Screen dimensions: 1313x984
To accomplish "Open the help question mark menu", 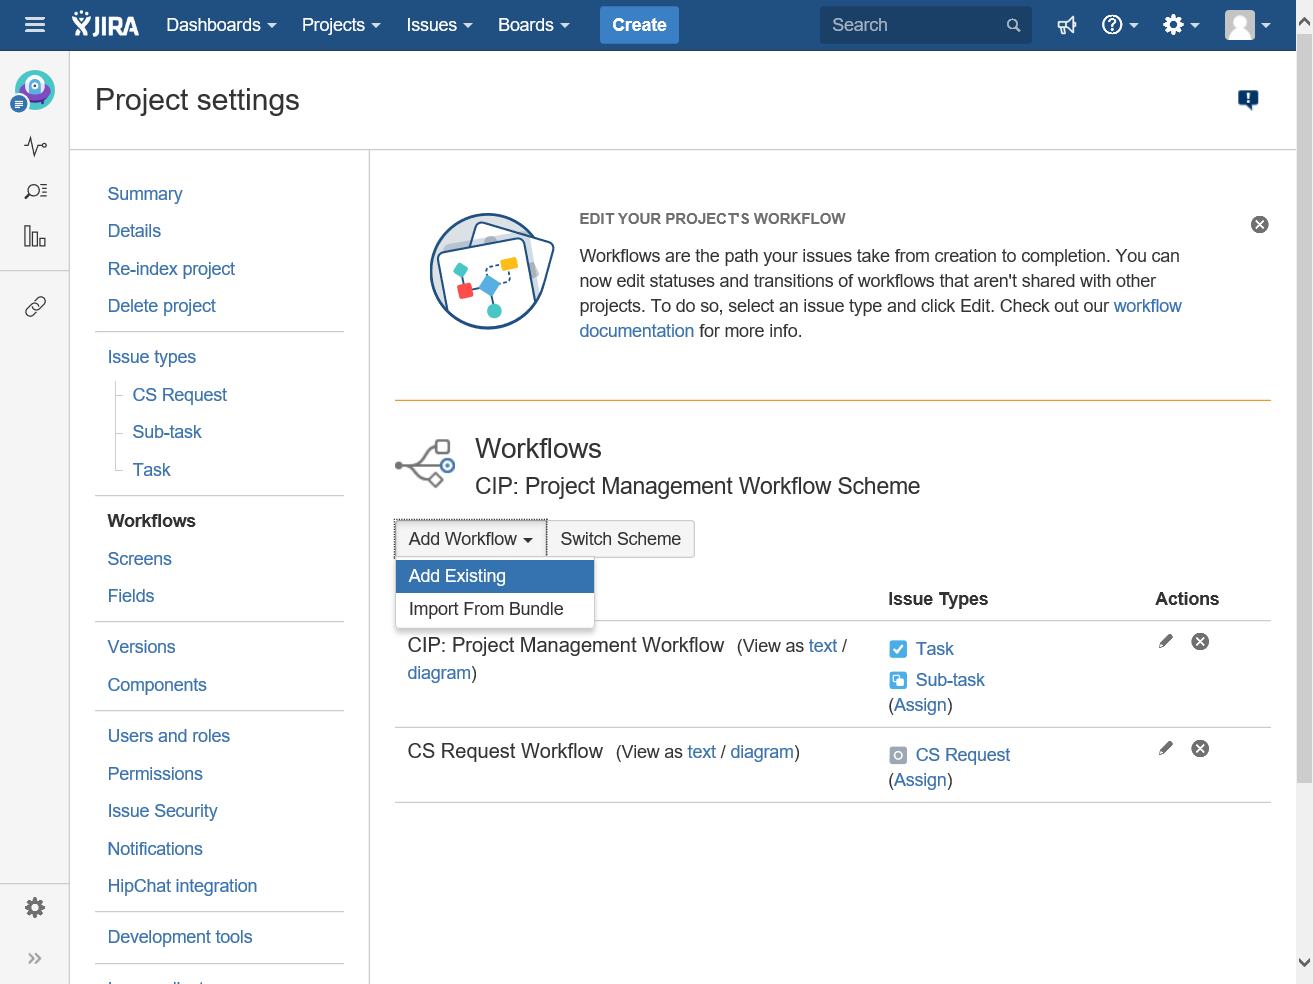I will point(1120,25).
